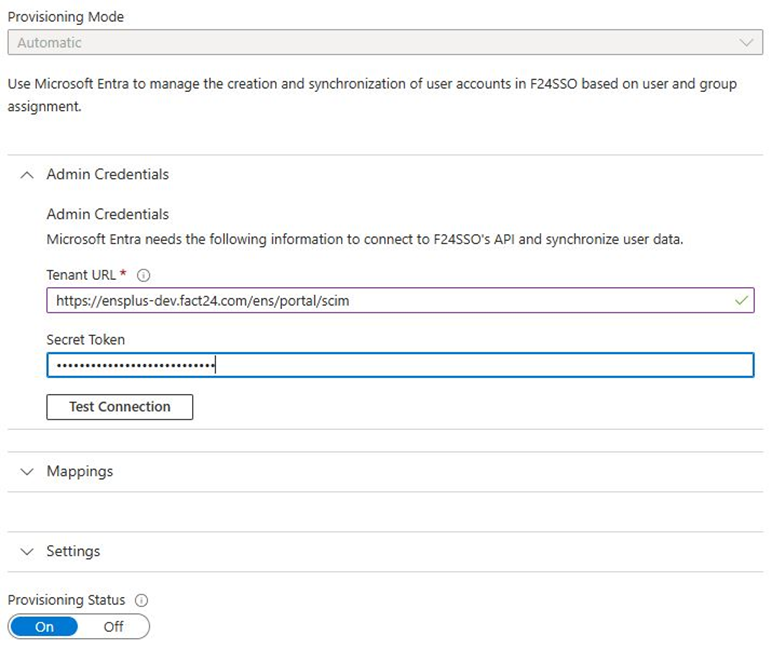
Task: Show info tooltip next to Tenant URL
Action: tap(143, 275)
